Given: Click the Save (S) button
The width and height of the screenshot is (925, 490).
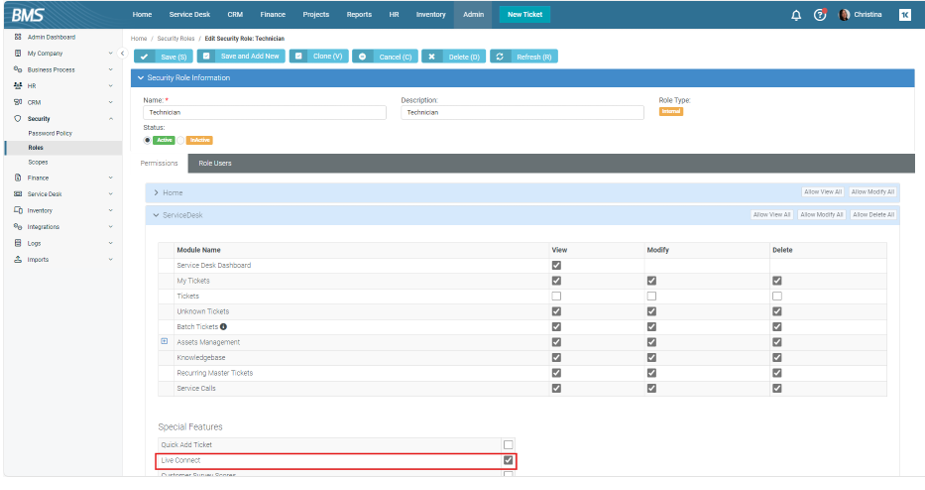Looking at the screenshot, I should coord(162,57).
